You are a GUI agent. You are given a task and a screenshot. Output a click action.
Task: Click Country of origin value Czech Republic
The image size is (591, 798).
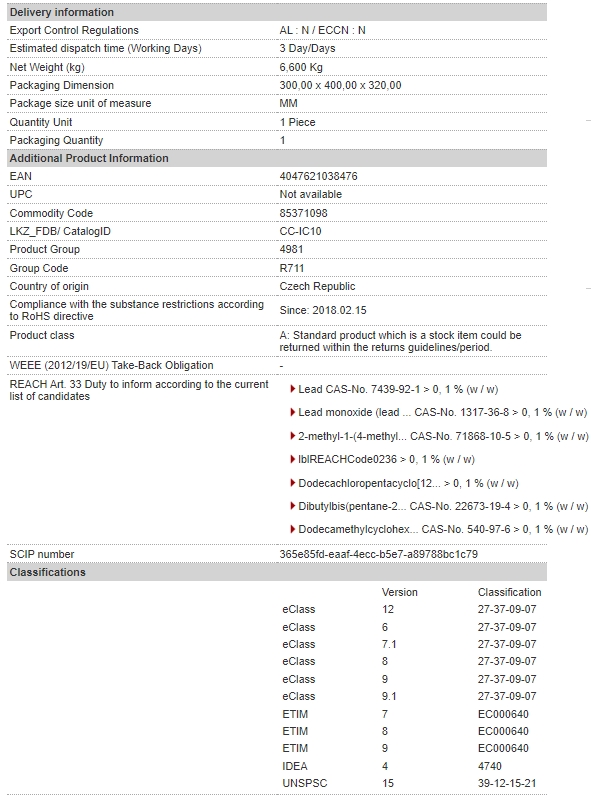pos(317,286)
